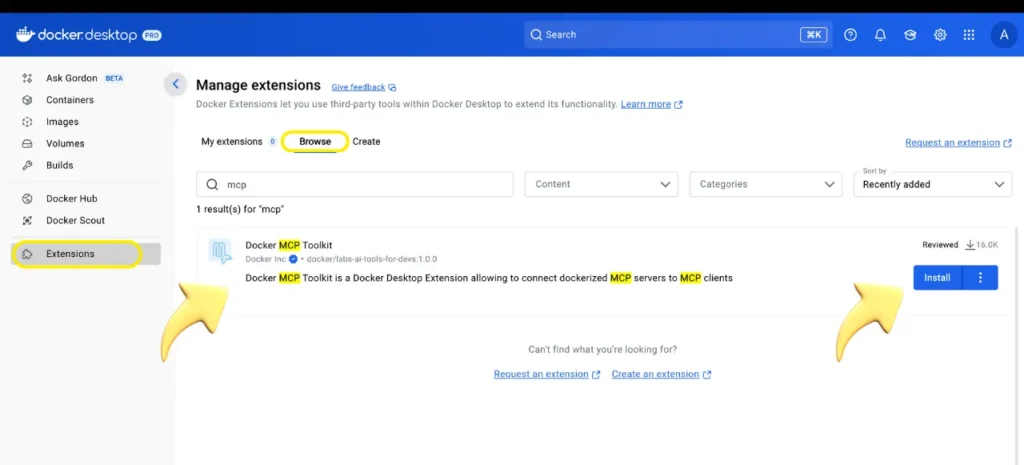Open the three-dot menu next to Install
This screenshot has width=1024, height=465.
[x=980, y=278]
